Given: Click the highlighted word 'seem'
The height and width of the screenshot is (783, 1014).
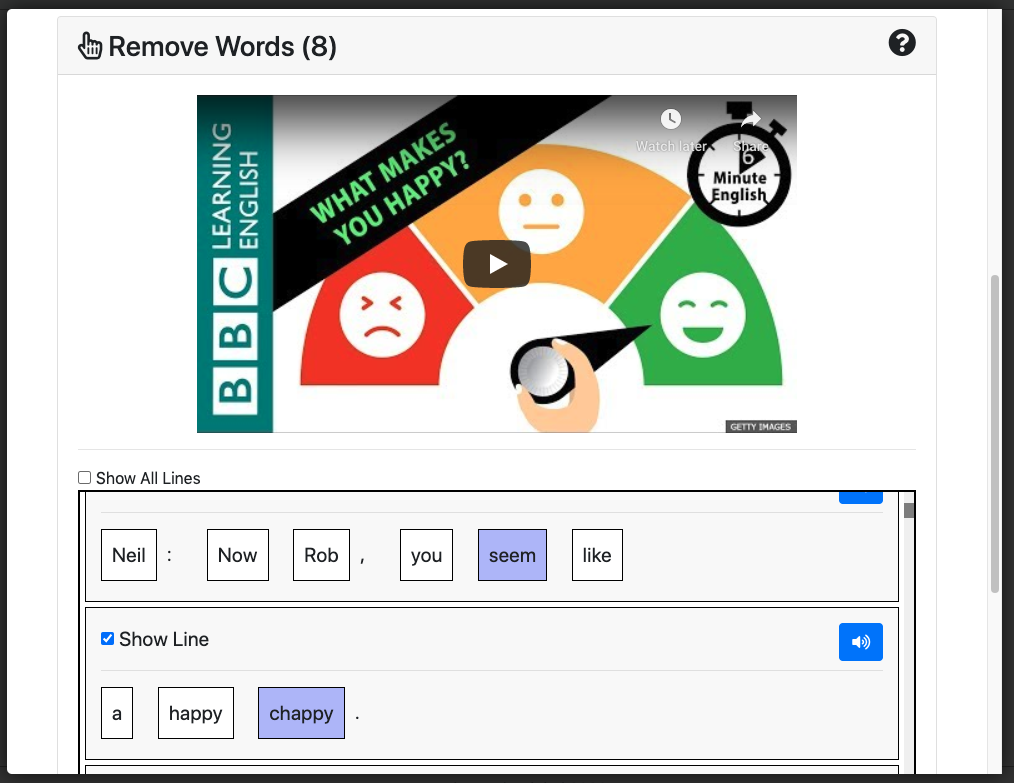Looking at the screenshot, I should [512, 555].
